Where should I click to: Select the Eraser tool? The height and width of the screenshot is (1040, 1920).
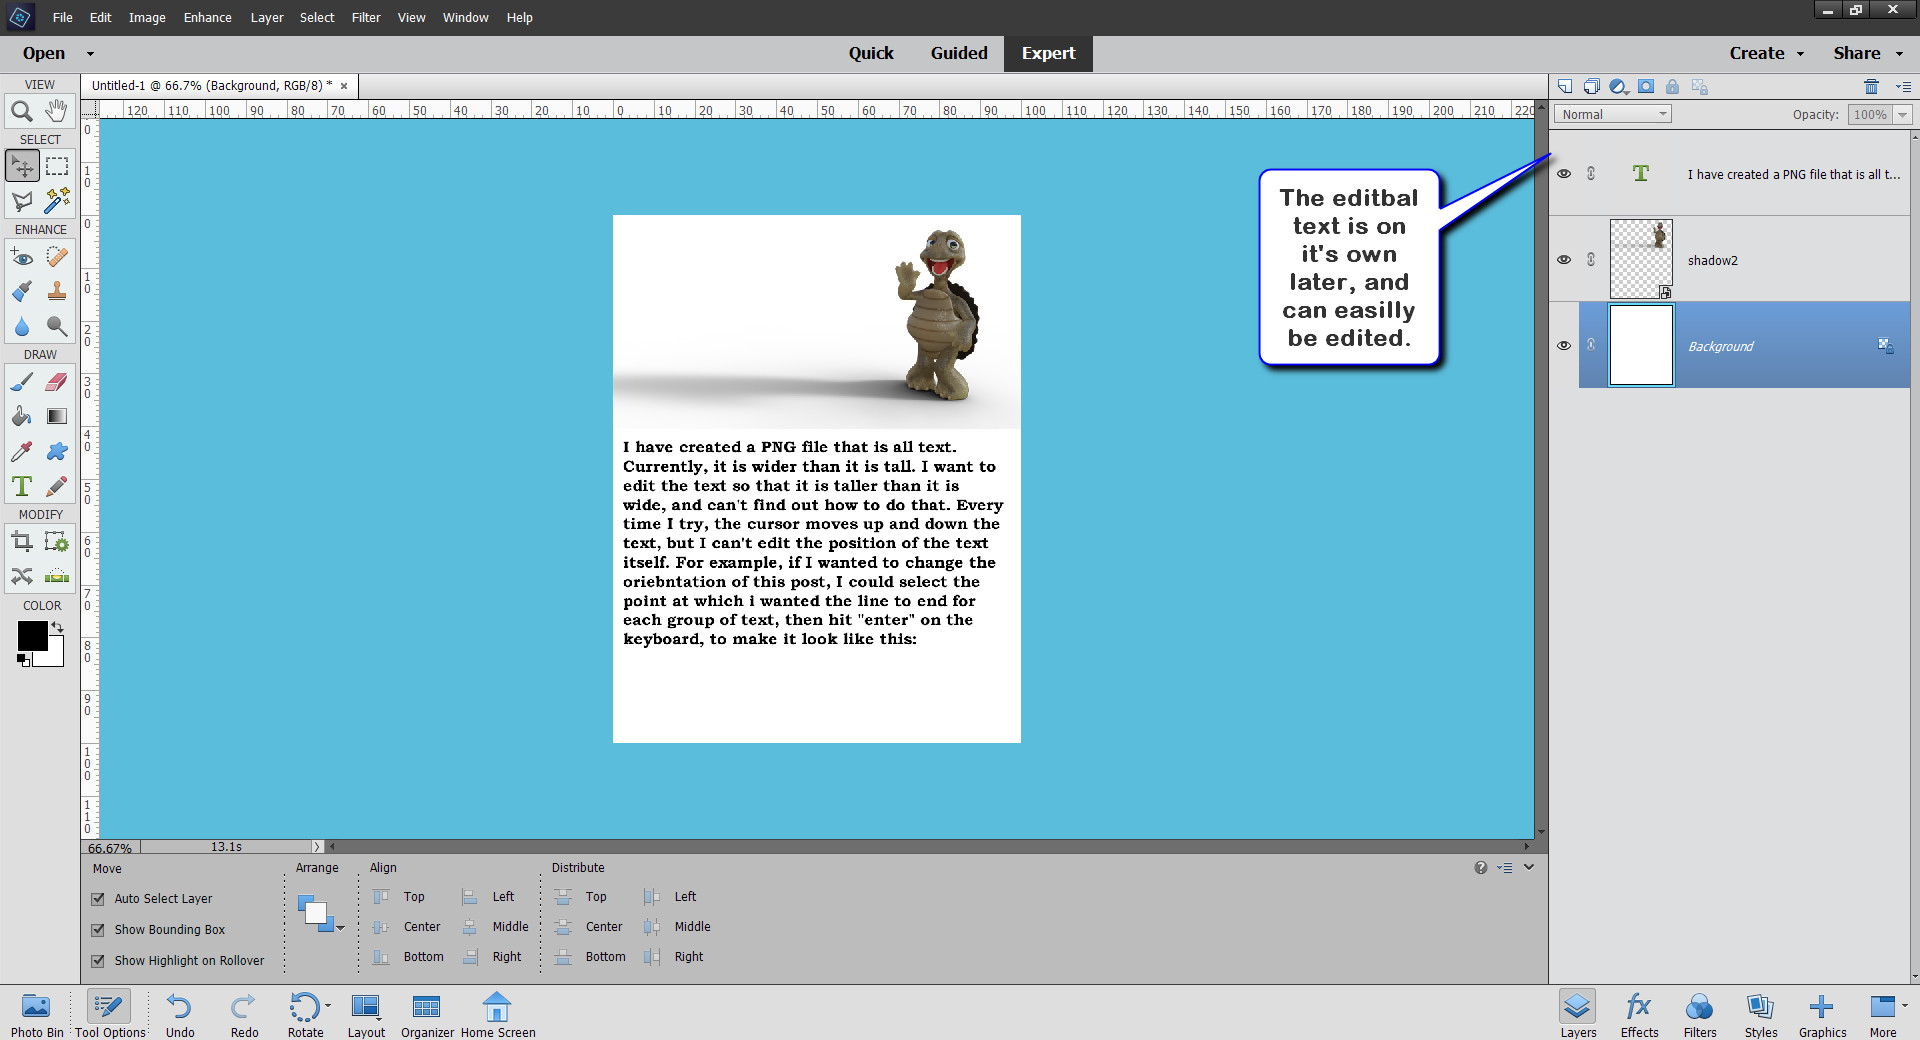[57, 382]
